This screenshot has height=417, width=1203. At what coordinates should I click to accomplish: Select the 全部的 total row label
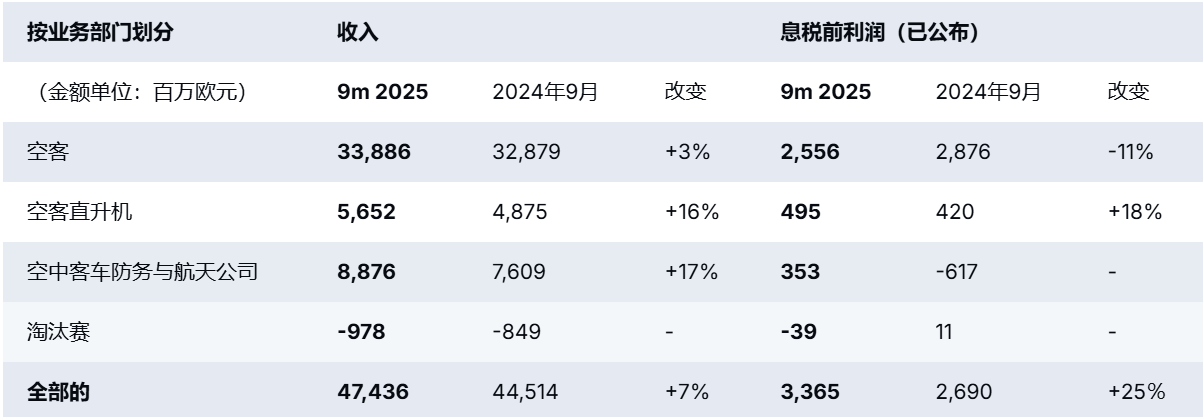click(x=58, y=390)
